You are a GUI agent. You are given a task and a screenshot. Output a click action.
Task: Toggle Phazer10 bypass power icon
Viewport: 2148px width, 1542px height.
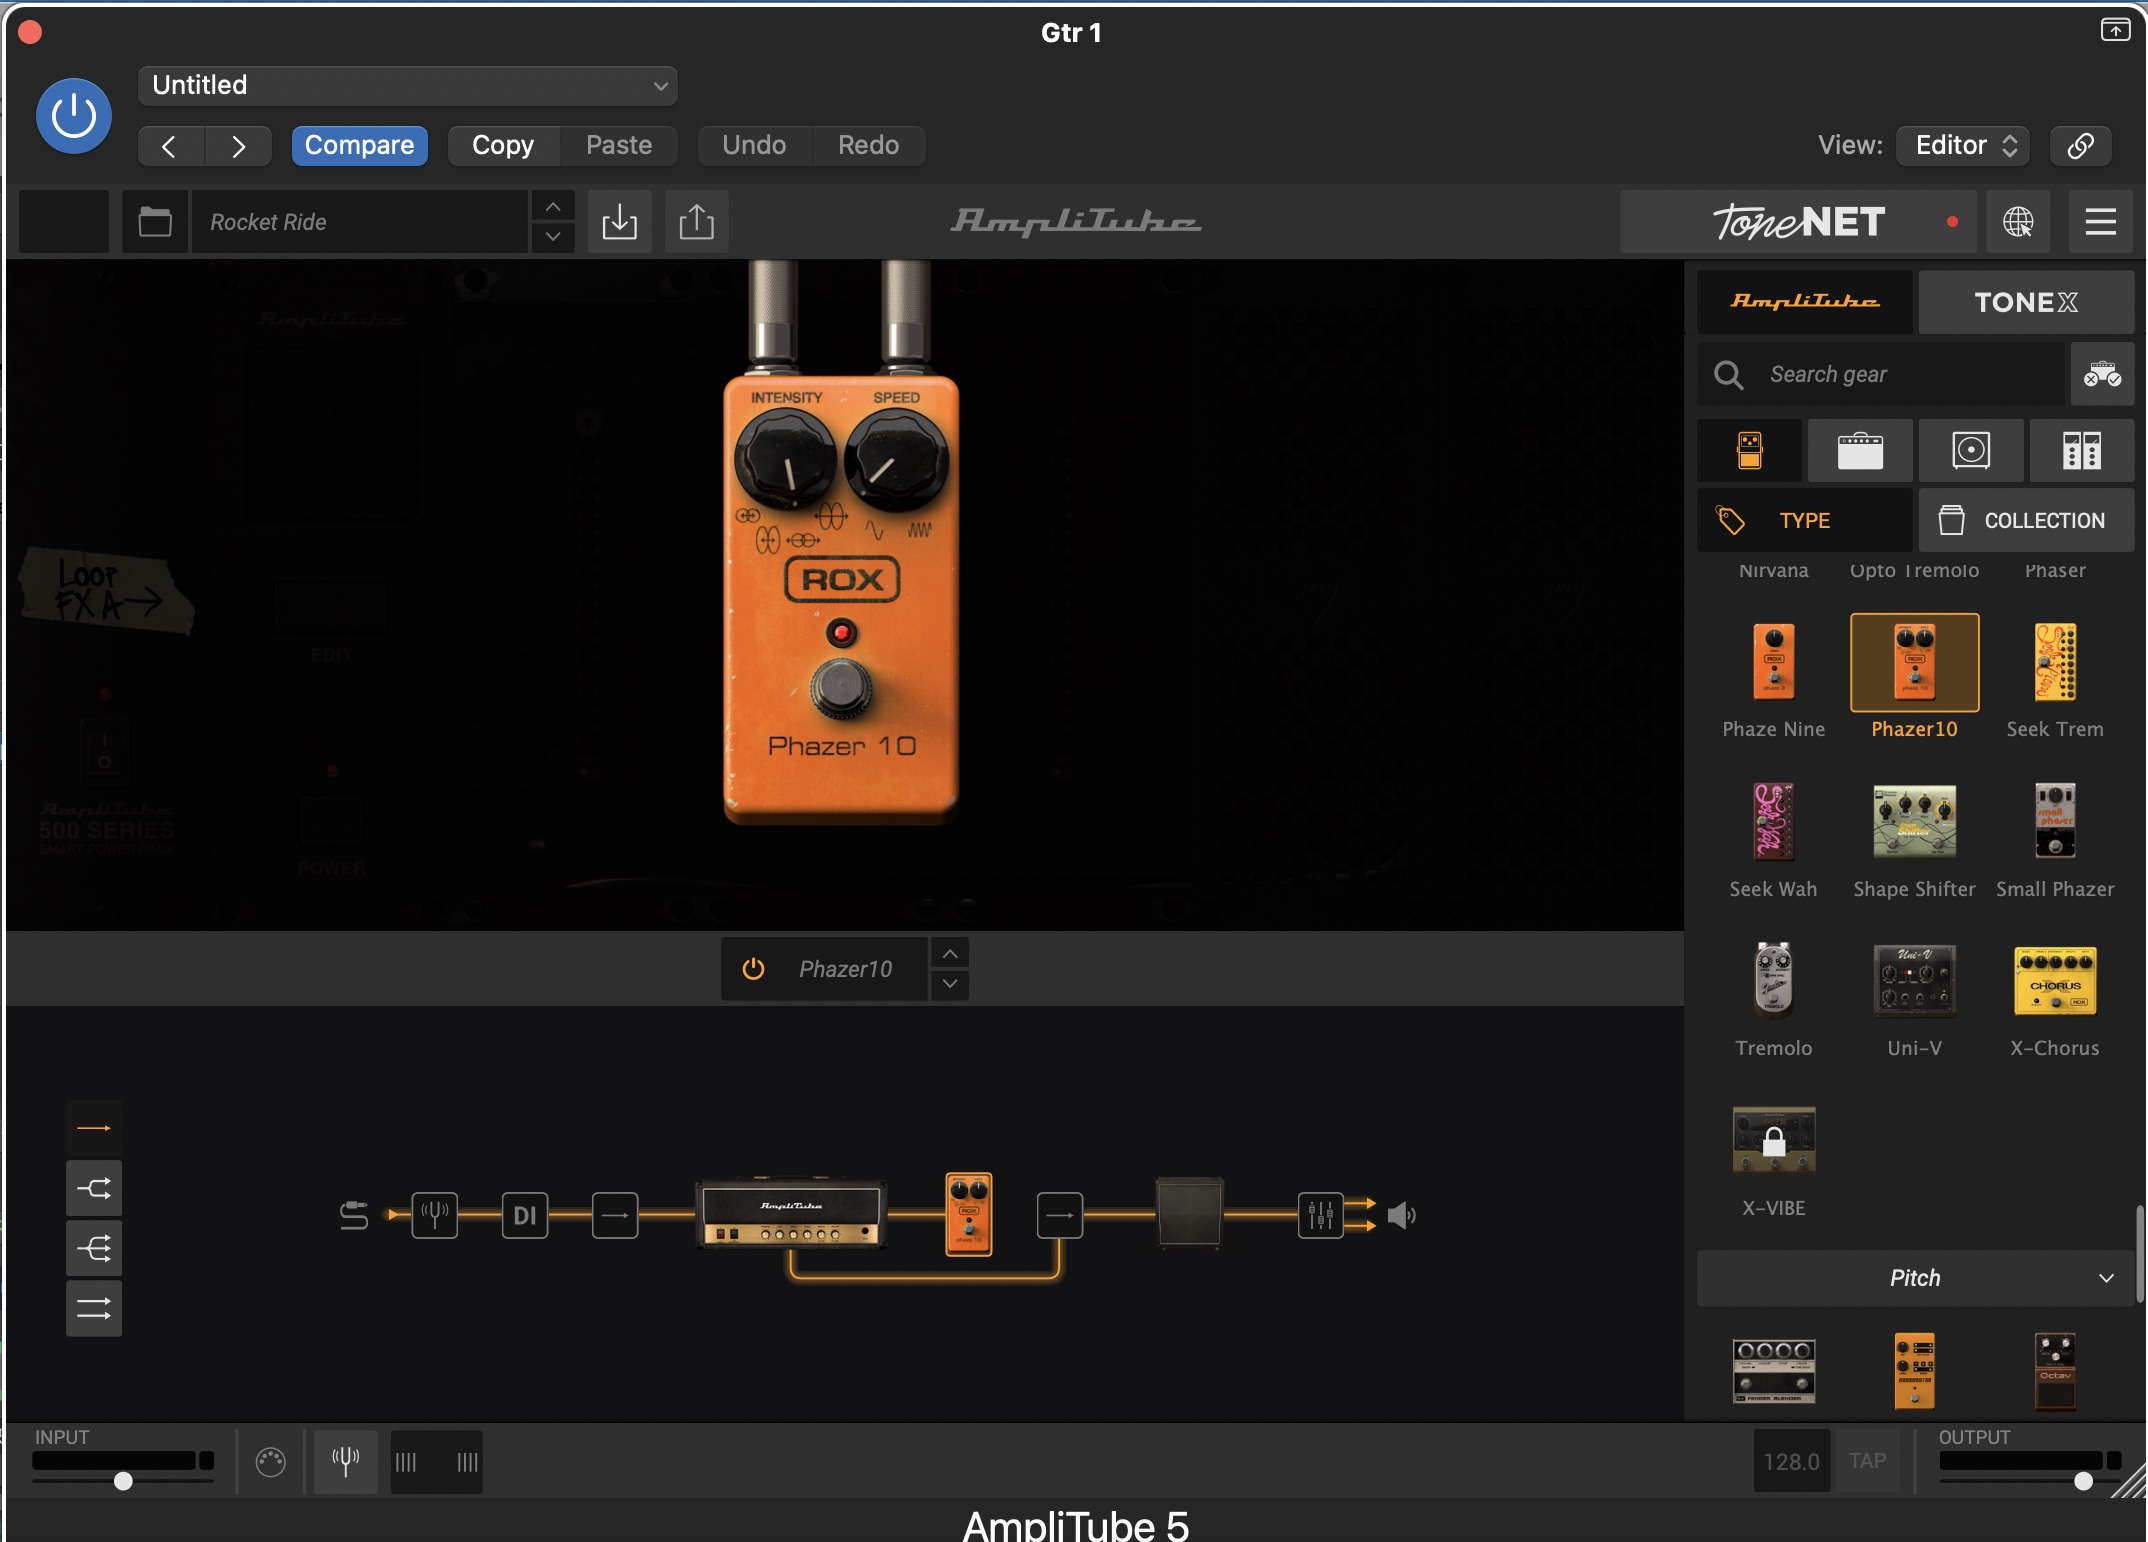coord(753,969)
